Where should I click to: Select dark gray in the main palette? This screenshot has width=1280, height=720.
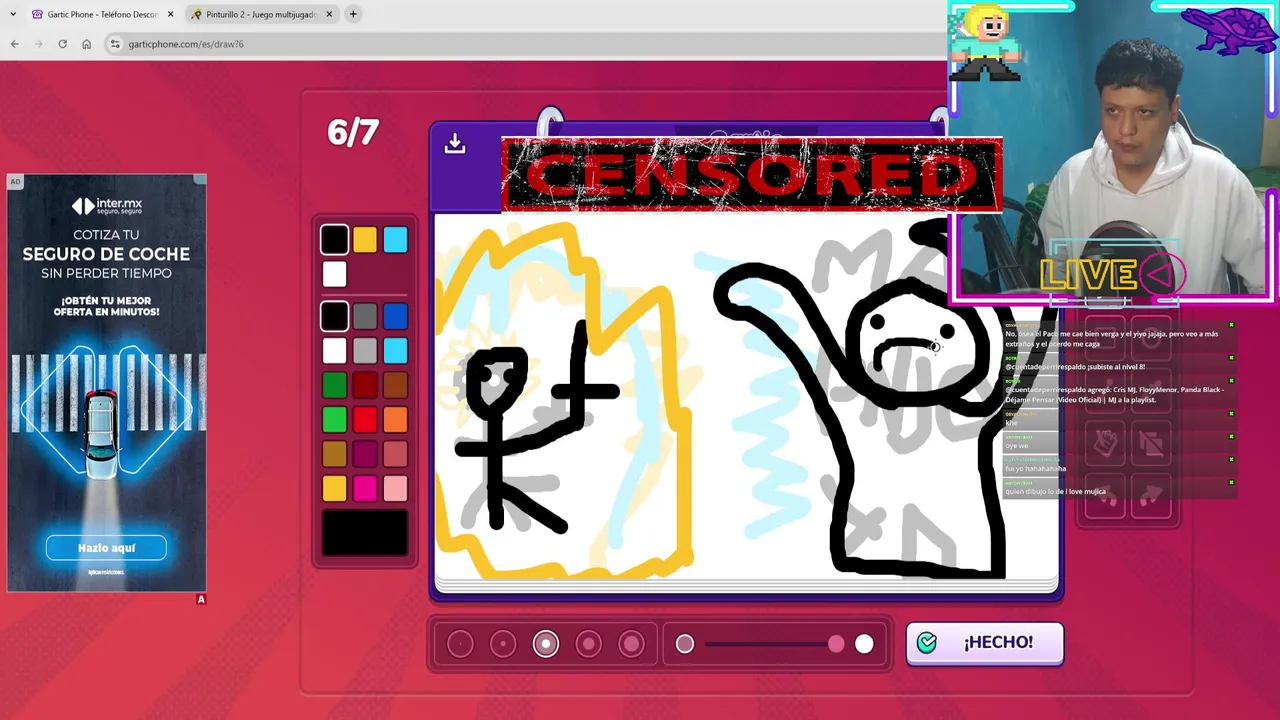coord(365,317)
